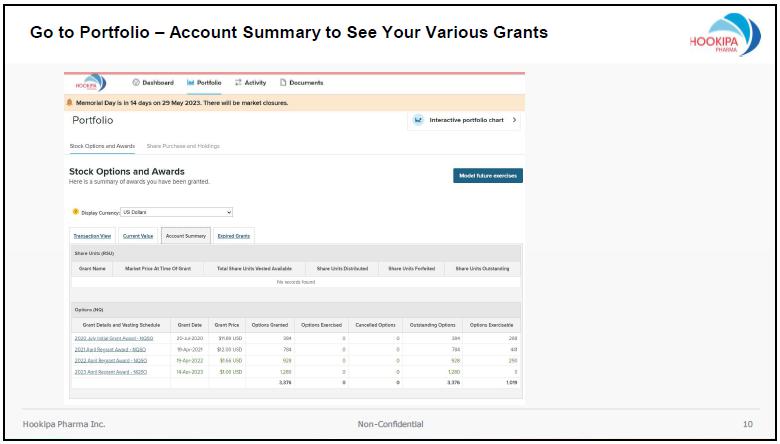Click the Documents page icon
Image resolution: width=780 pixels, height=444 pixels.
click(x=283, y=83)
